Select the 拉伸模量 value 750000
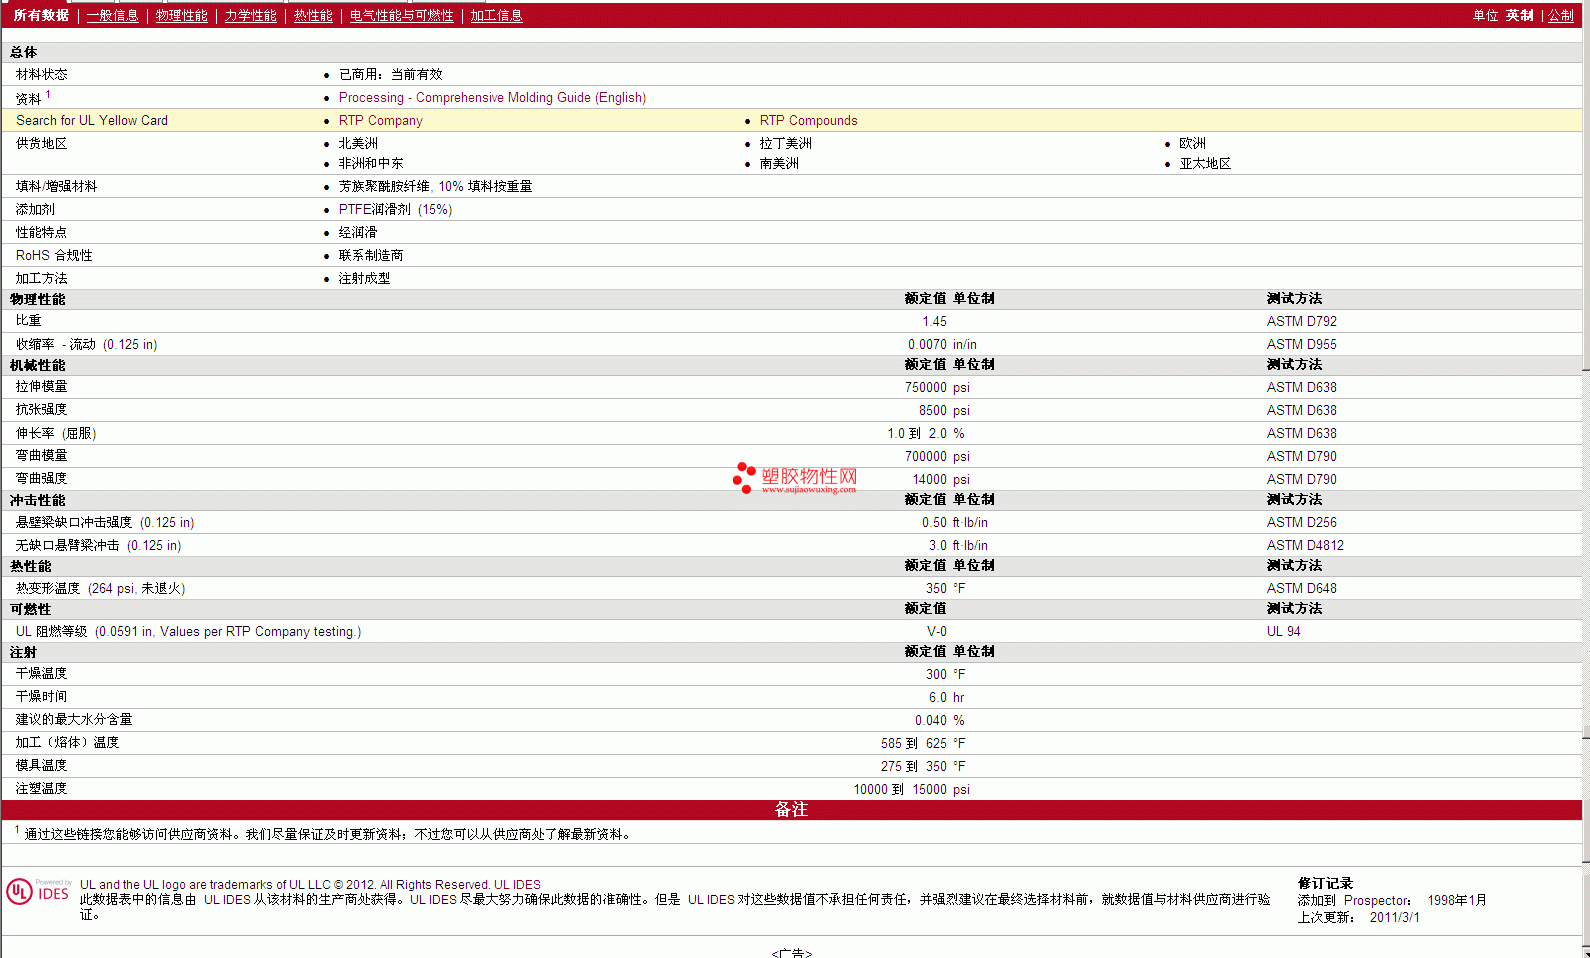 (925, 388)
